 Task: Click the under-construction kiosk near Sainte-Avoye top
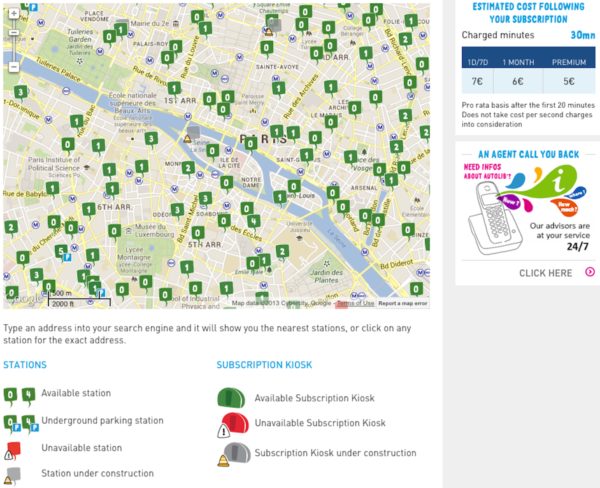point(272,26)
